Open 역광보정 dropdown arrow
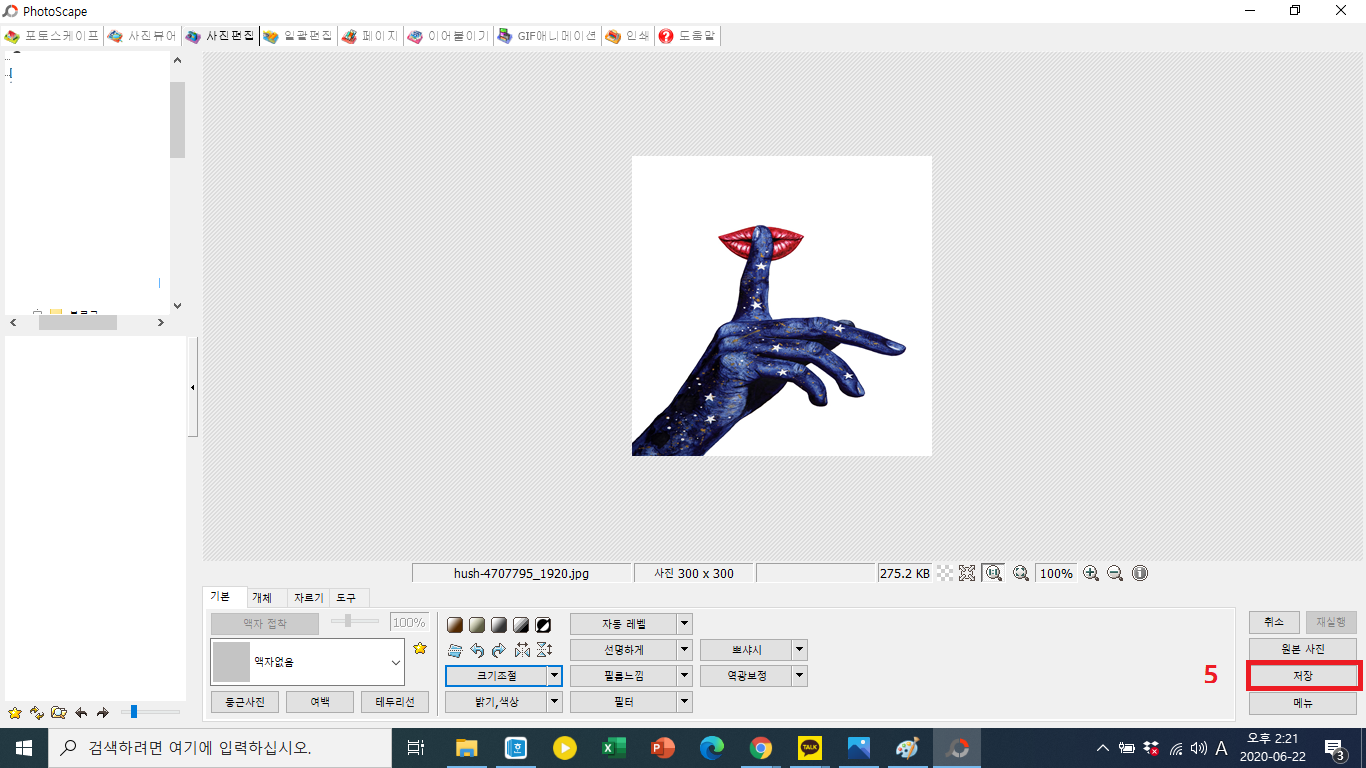The image size is (1366, 768). click(x=799, y=676)
